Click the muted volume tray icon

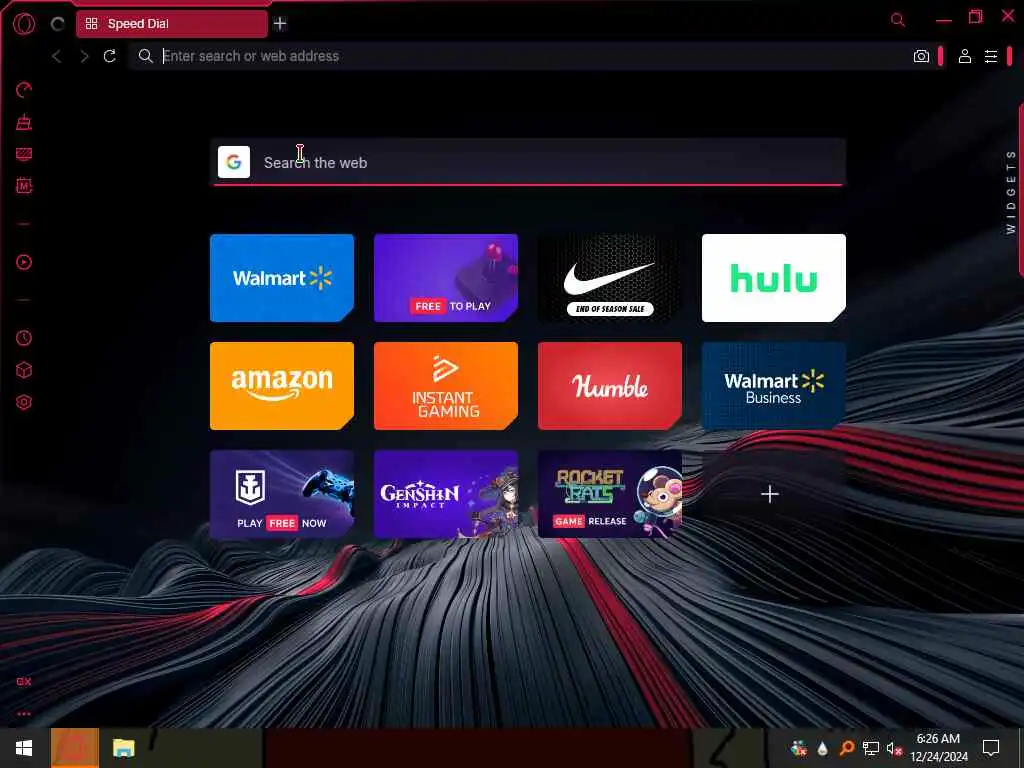point(894,748)
